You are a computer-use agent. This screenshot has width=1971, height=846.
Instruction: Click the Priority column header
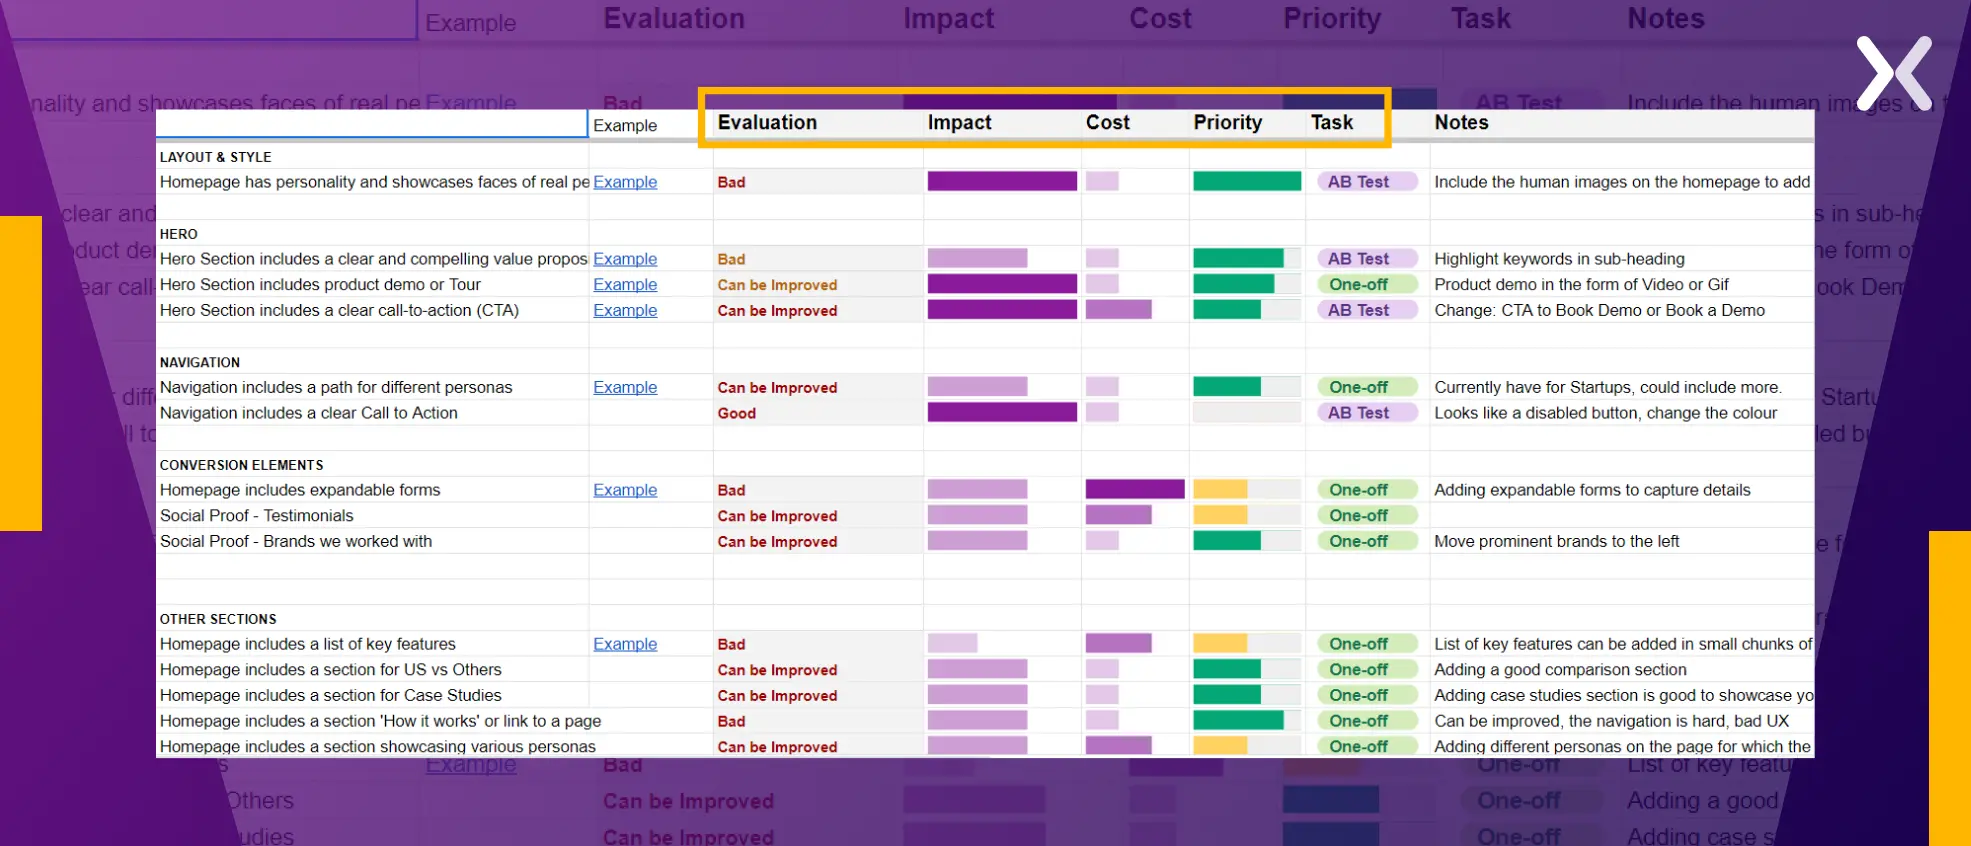pyautogui.click(x=1227, y=122)
